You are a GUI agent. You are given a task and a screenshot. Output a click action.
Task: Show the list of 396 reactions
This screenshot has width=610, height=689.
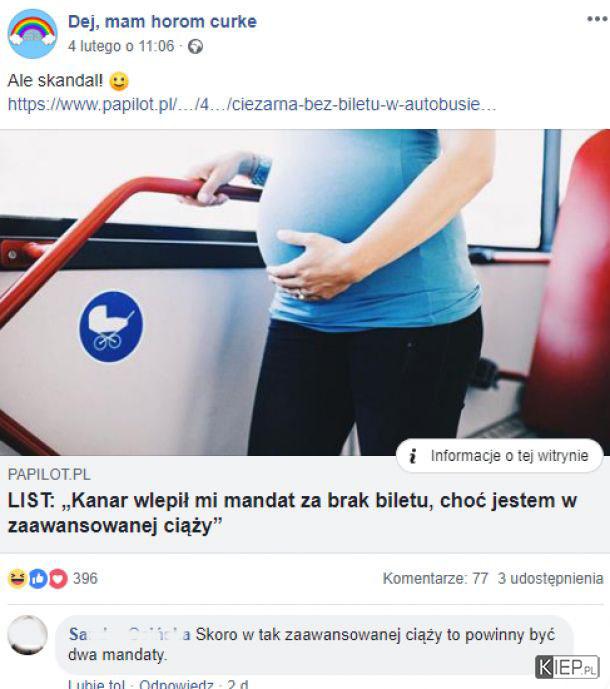point(85,579)
